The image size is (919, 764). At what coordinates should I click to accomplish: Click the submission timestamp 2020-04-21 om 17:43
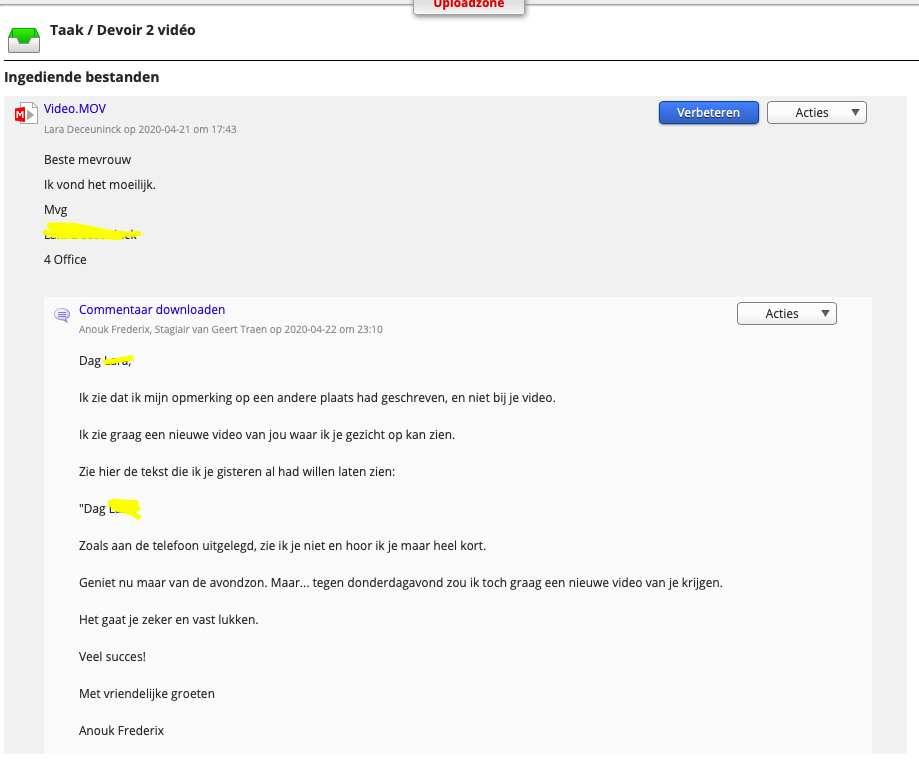[x=186, y=130]
